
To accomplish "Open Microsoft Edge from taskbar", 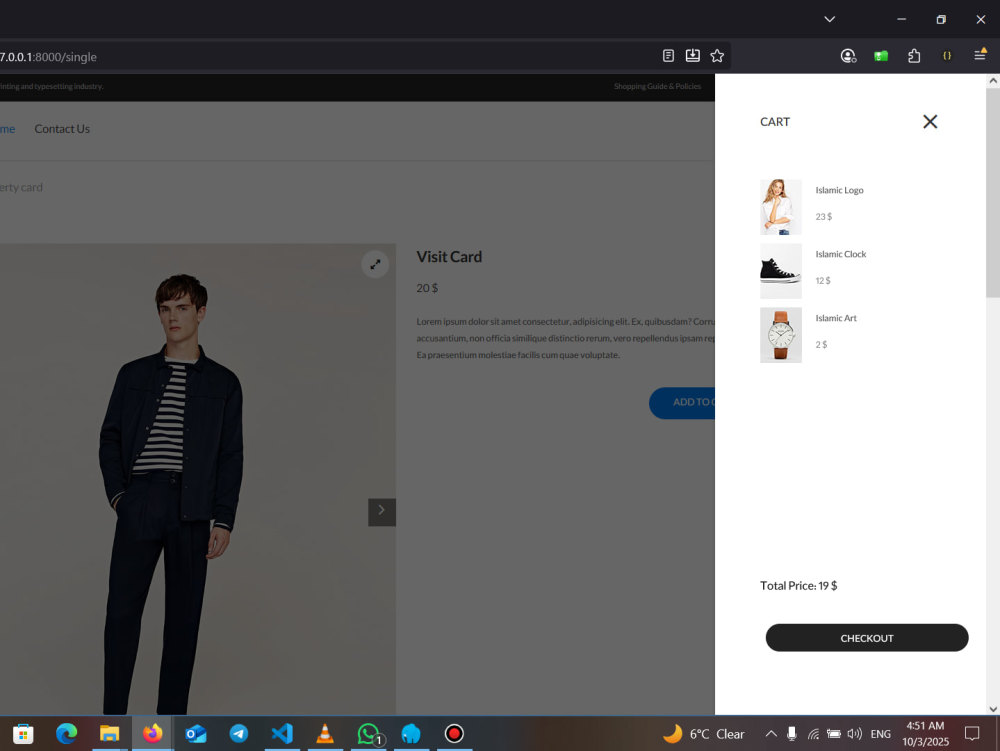I will point(66,734).
